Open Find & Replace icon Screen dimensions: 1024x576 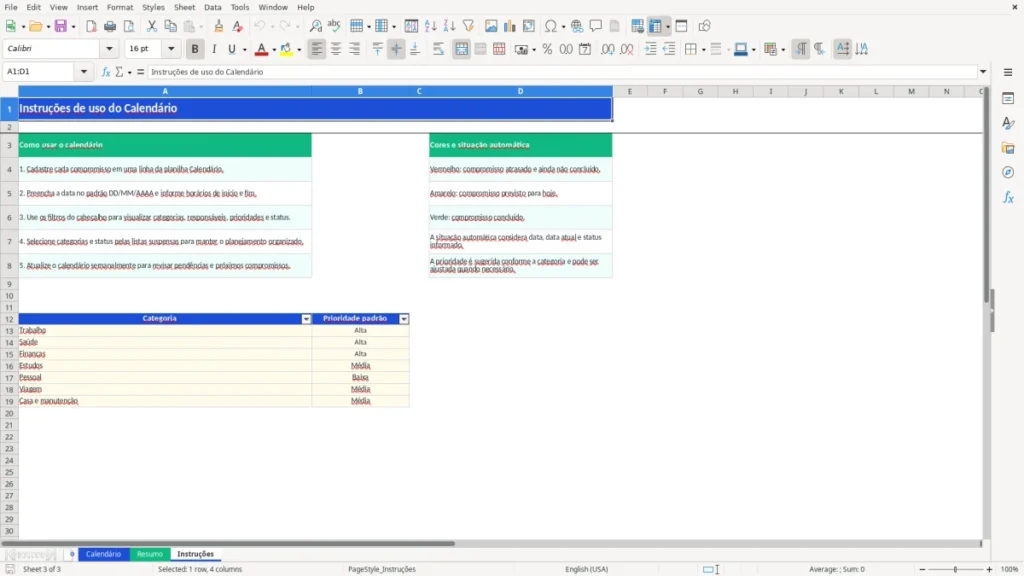[315, 26]
